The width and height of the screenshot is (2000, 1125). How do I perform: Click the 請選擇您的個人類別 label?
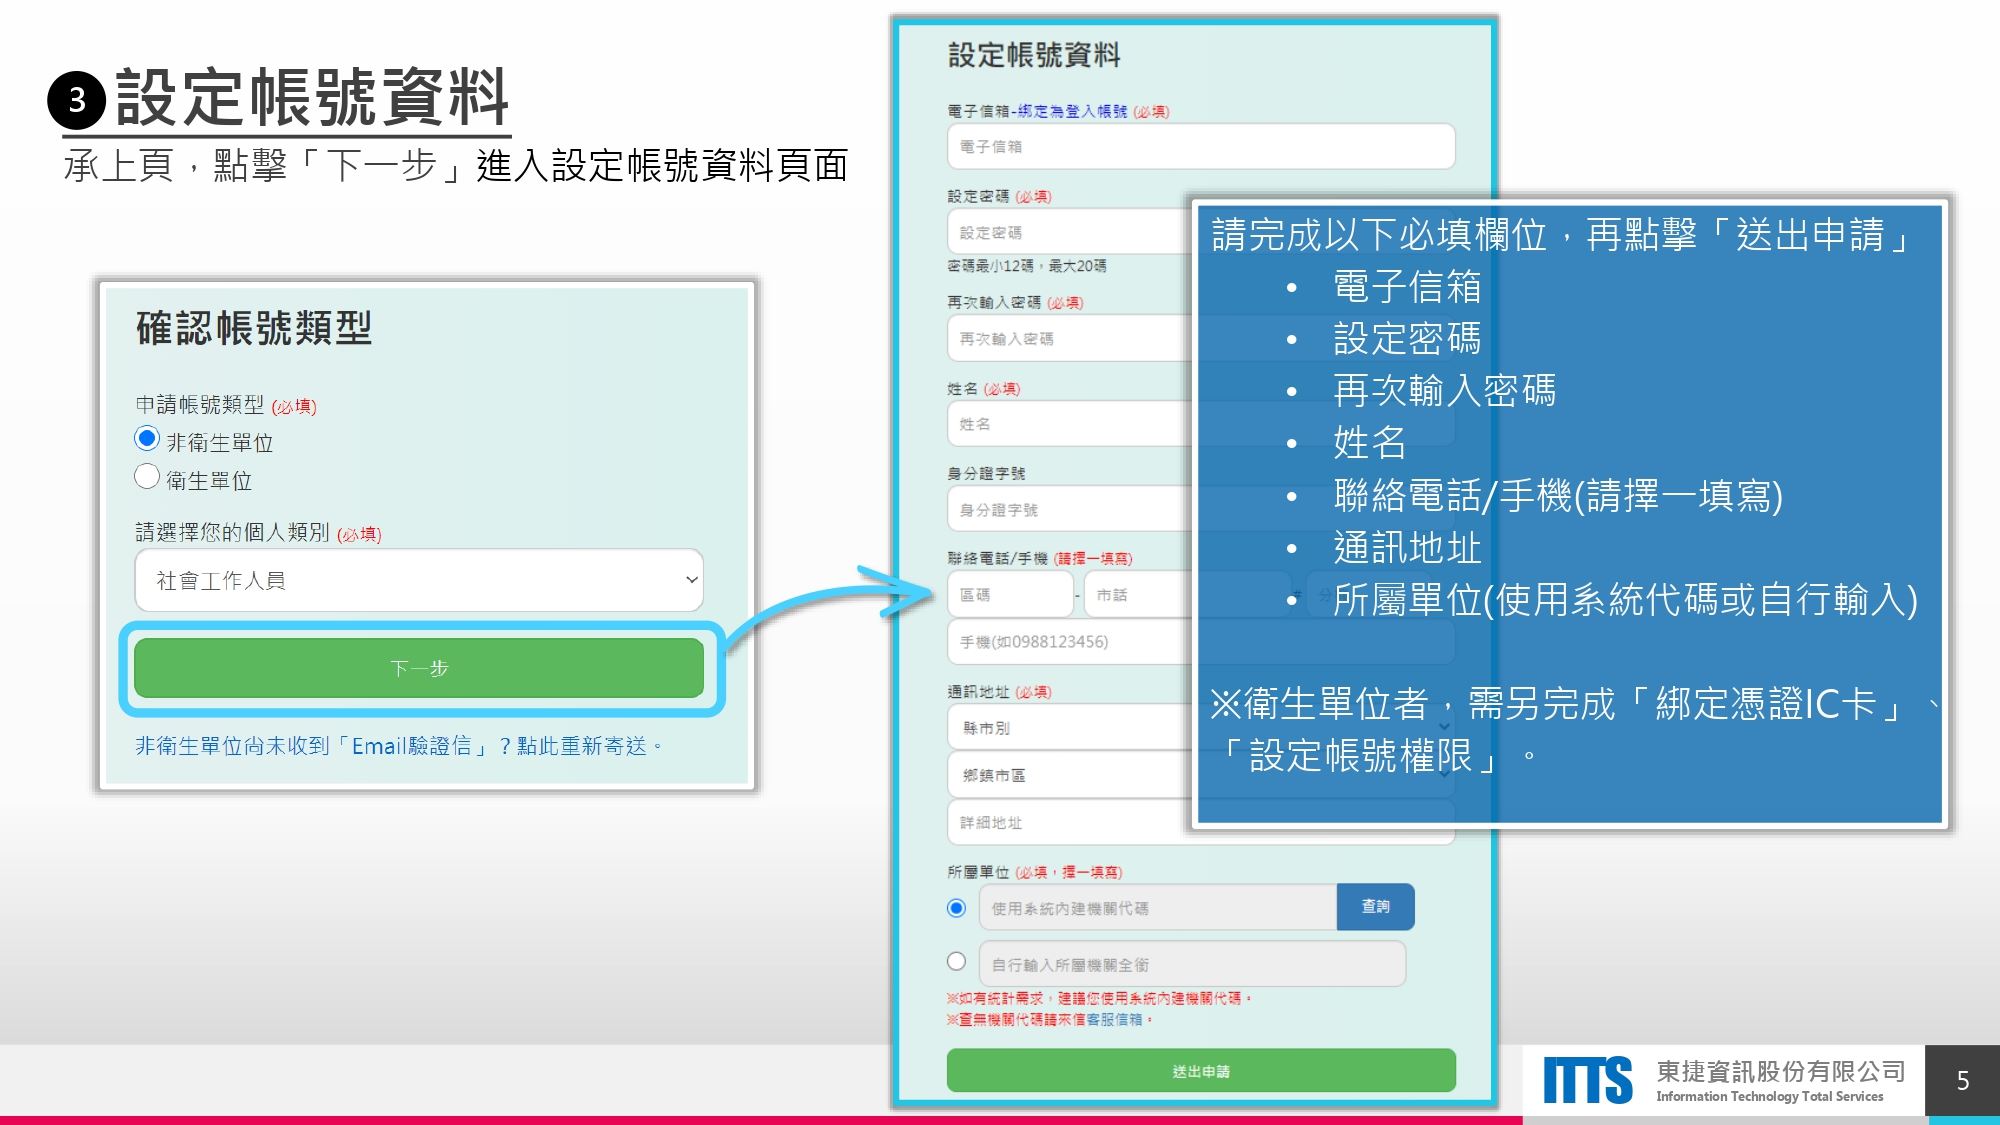tap(232, 533)
